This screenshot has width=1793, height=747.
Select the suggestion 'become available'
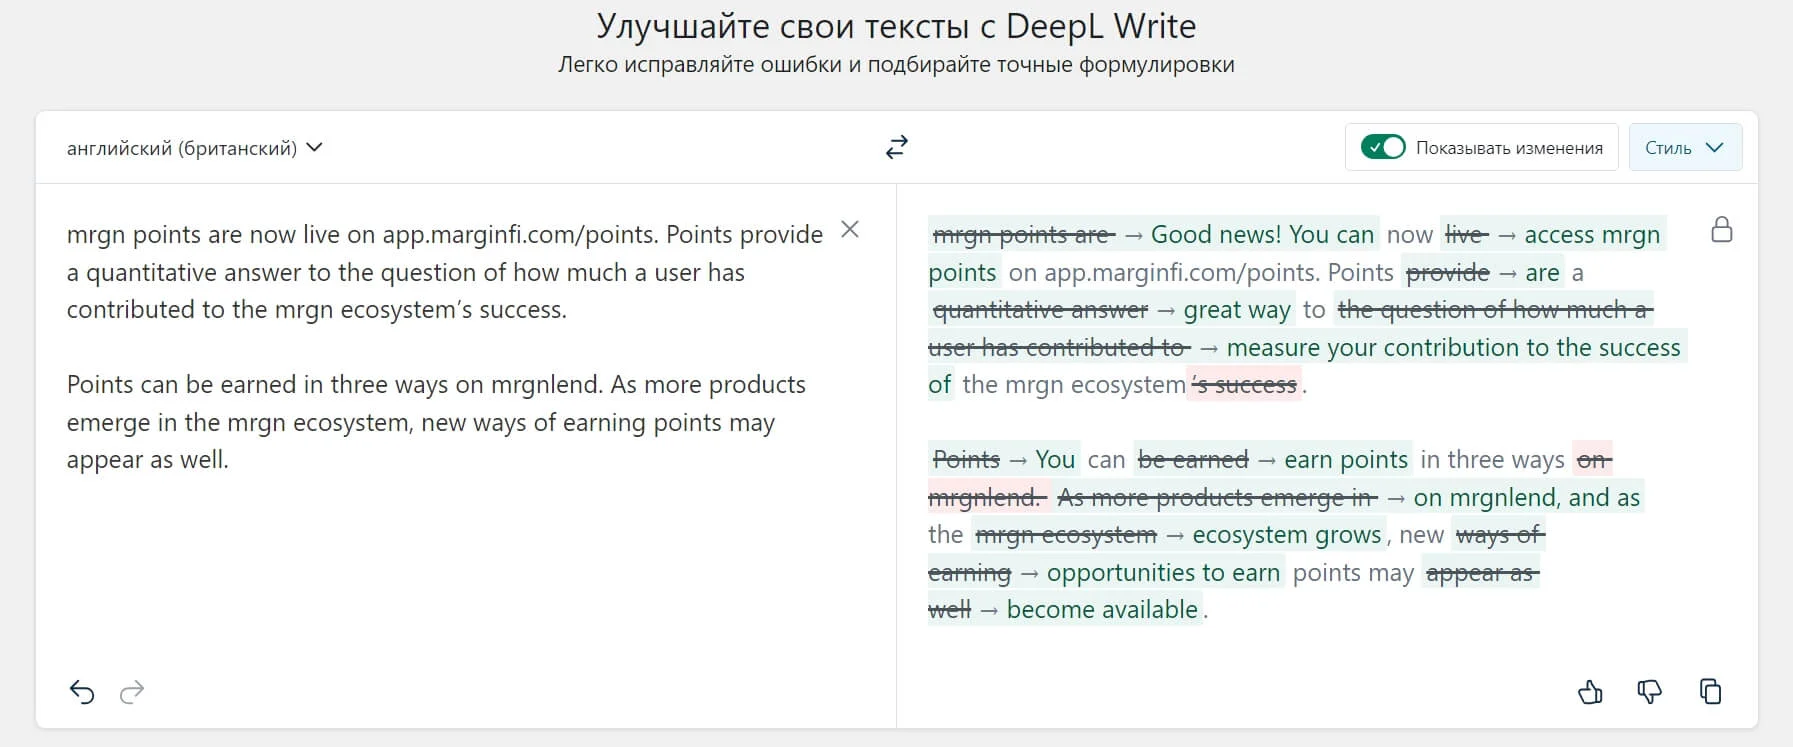[x=1102, y=610]
